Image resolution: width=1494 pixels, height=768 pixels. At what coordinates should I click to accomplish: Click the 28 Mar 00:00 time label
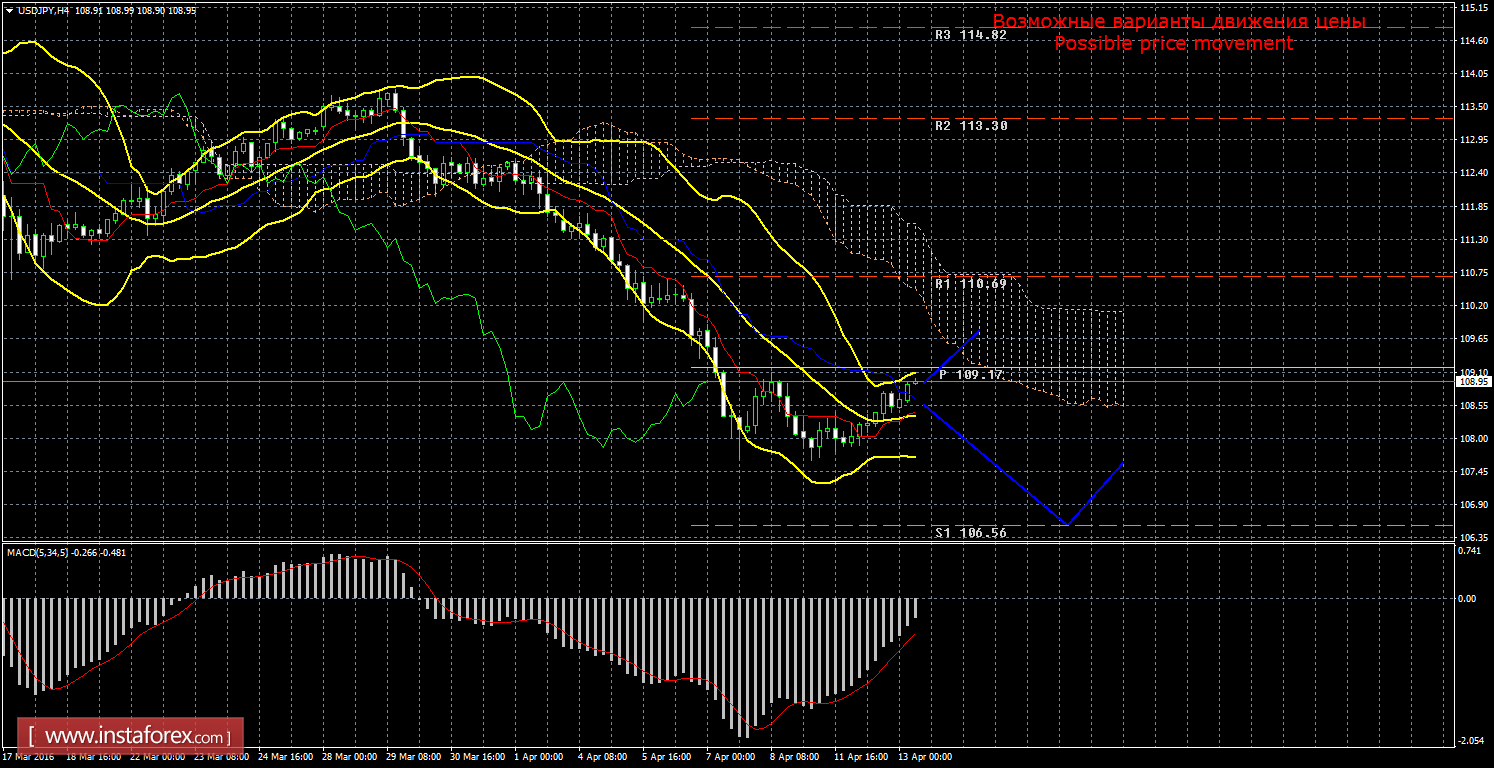click(350, 757)
